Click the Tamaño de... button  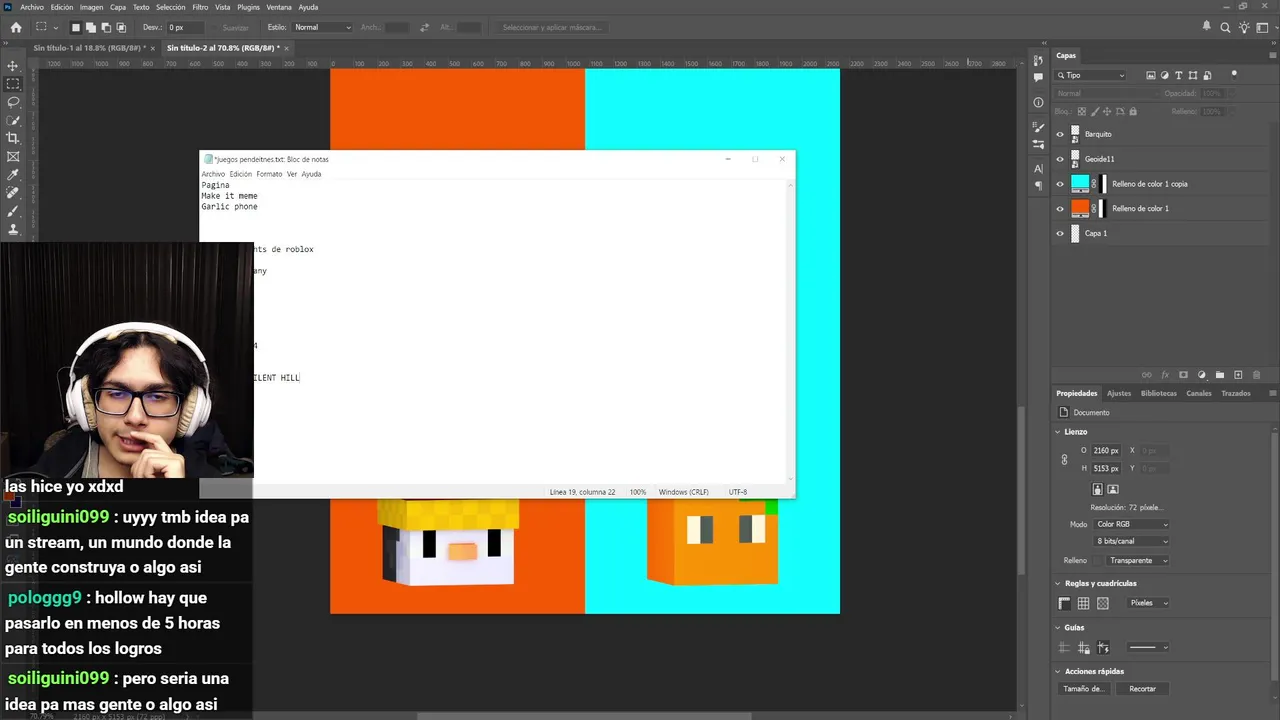click(1084, 689)
